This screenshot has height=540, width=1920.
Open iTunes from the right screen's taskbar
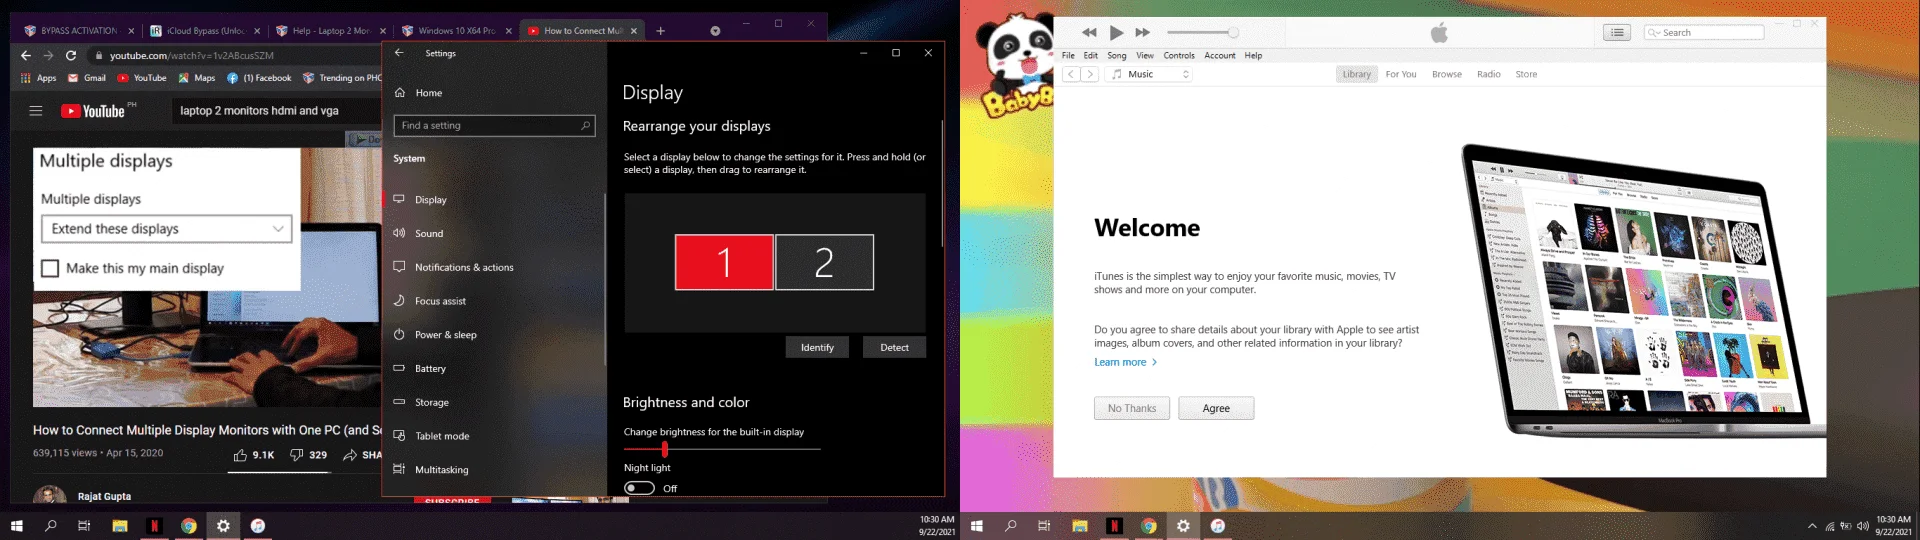pos(1218,526)
